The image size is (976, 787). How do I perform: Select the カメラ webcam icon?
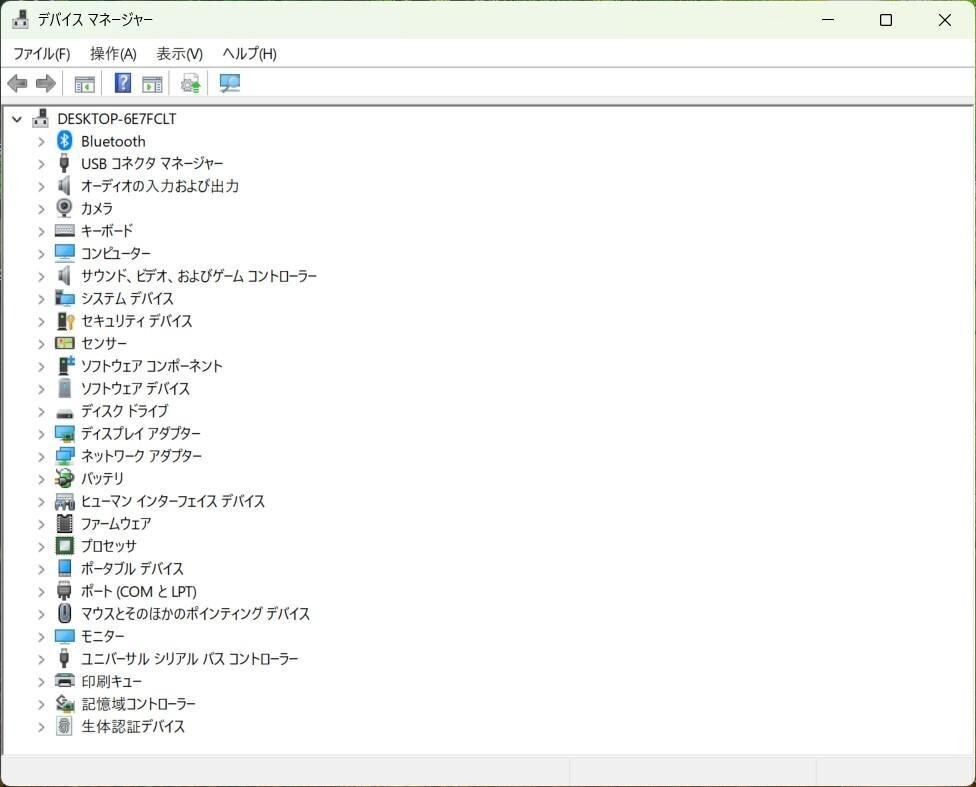[x=64, y=208]
